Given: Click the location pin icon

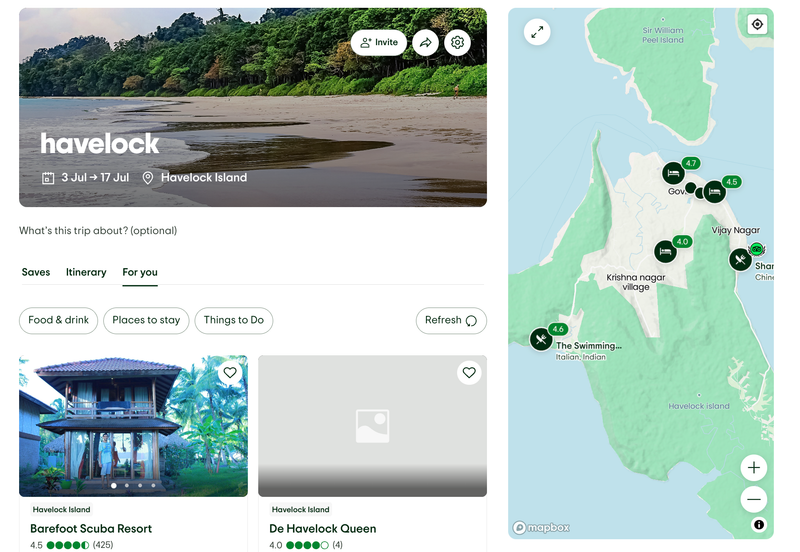Looking at the screenshot, I should click(147, 178).
